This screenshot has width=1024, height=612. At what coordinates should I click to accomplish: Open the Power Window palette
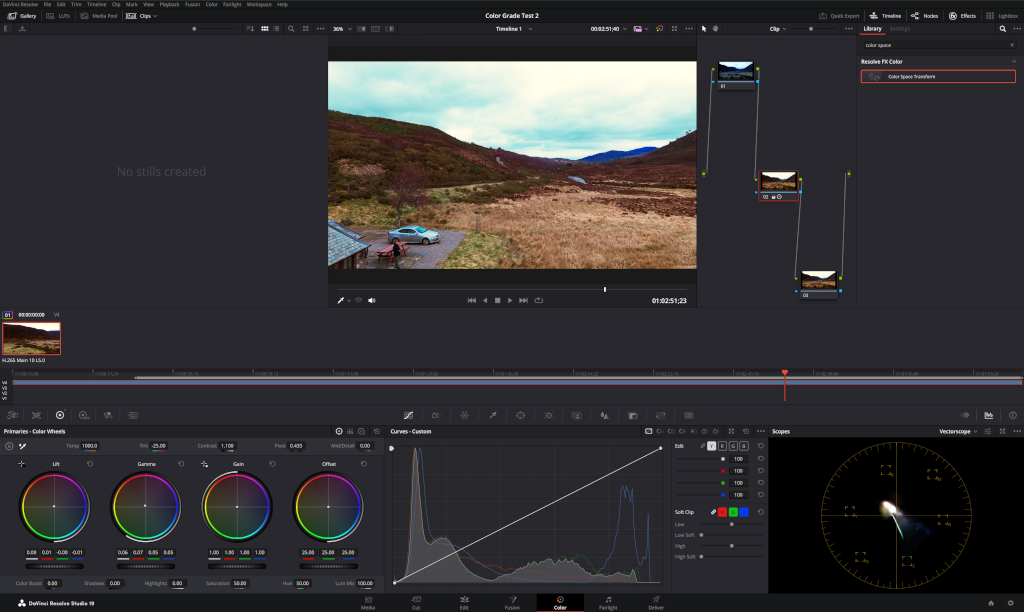coord(520,415)
